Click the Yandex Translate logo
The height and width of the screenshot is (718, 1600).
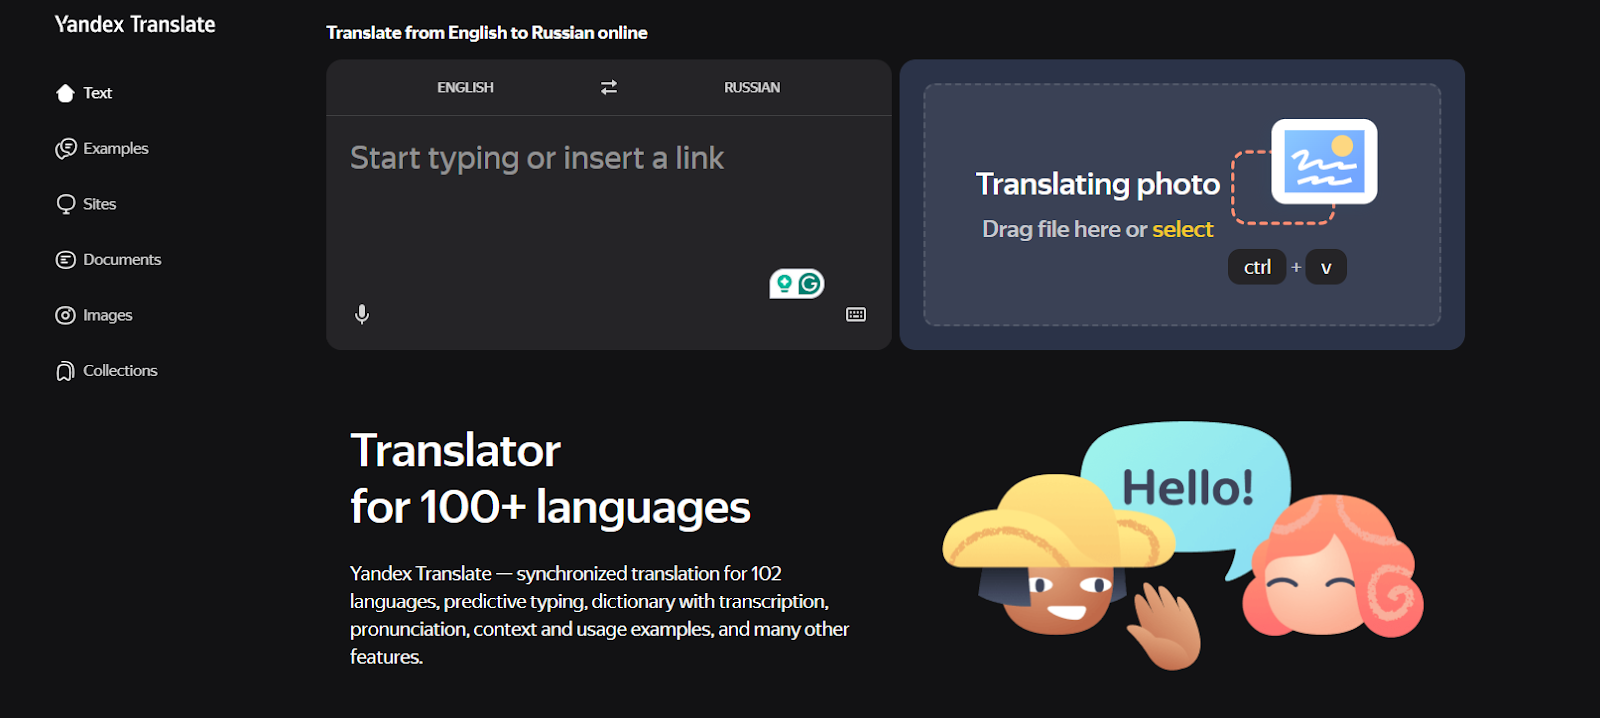click(135, 25)
